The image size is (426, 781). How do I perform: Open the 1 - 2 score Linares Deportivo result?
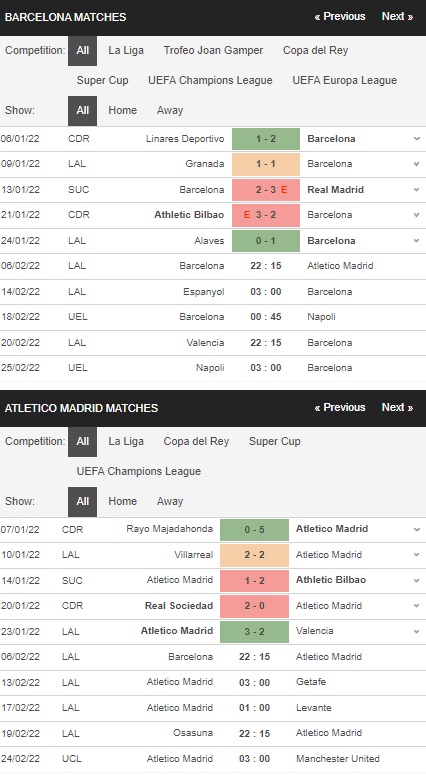coord(266,139)
